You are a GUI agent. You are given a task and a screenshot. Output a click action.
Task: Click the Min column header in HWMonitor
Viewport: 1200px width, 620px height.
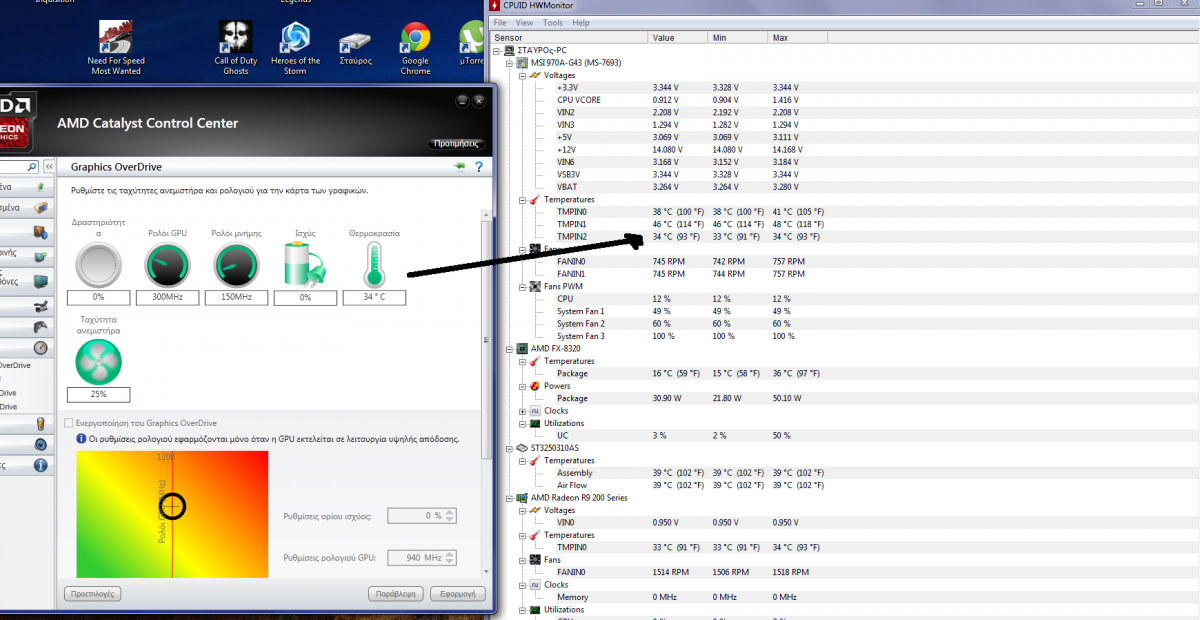(738, 37)
